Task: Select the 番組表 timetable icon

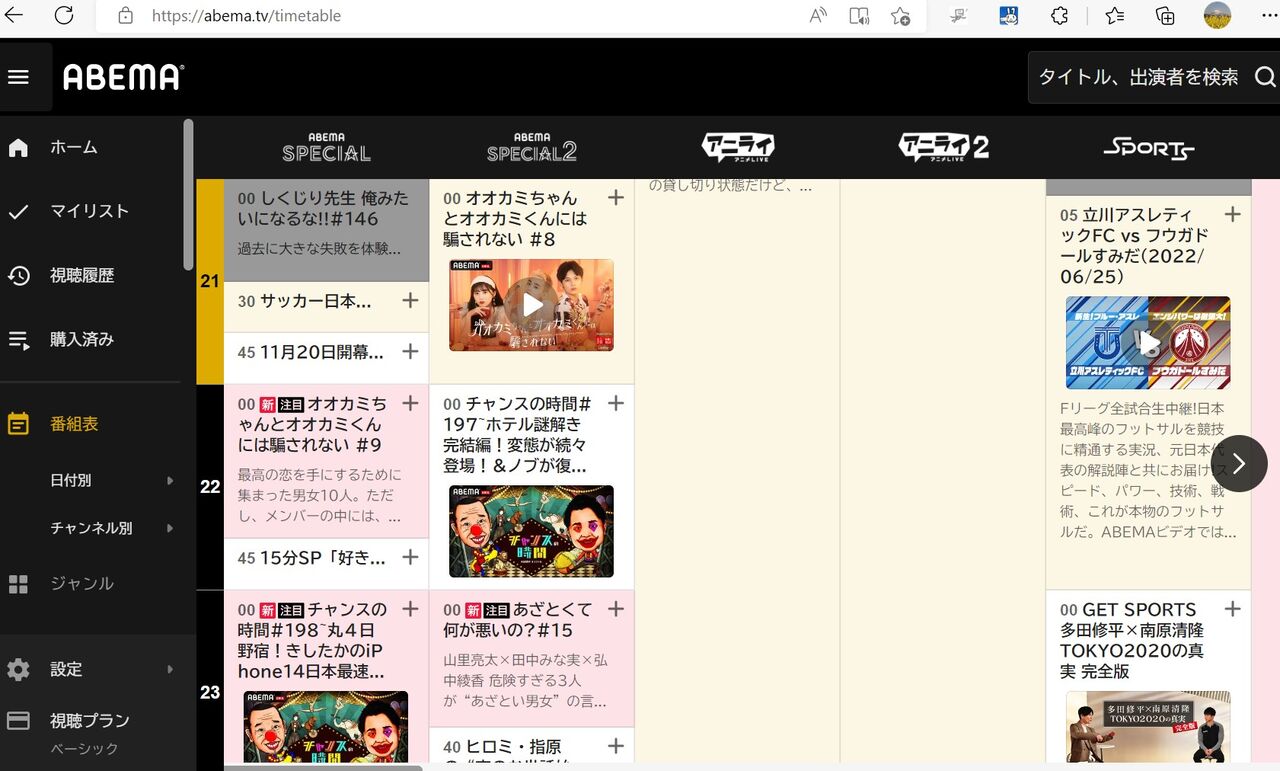Action: pyautogui.click(x=20, y=423)
